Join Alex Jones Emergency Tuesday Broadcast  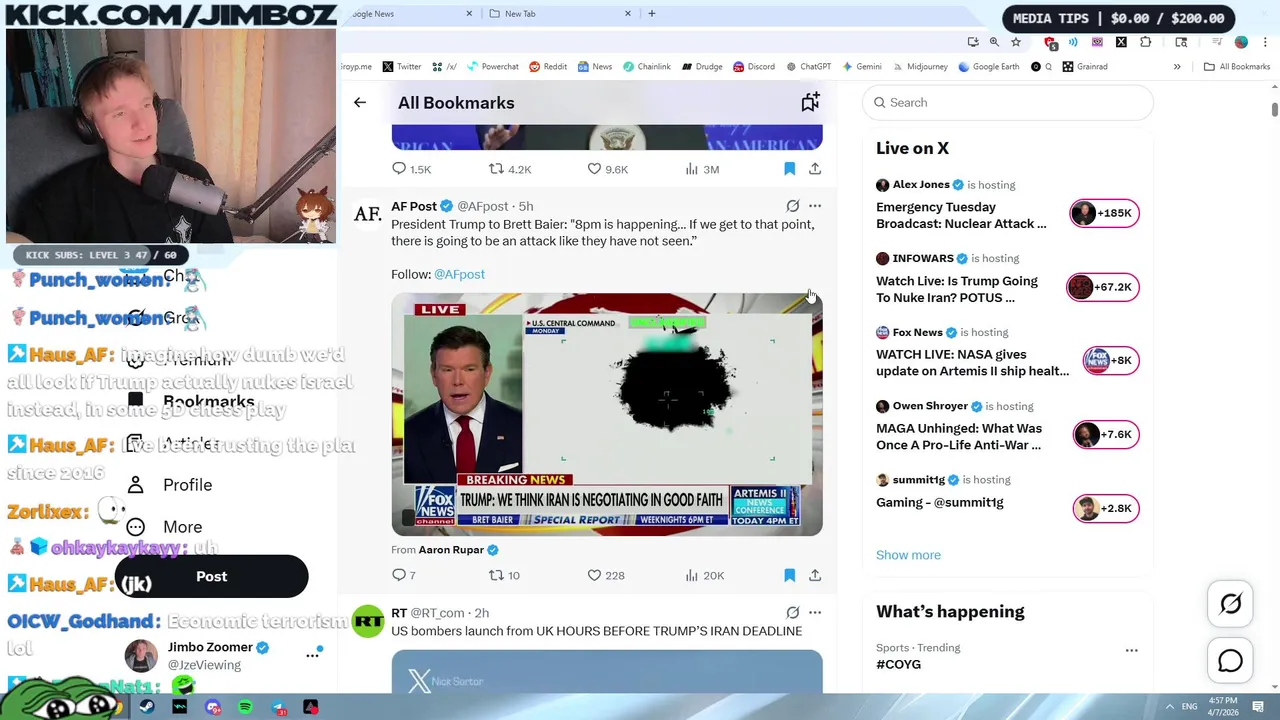pyautogui.click(x=1007, y=205)
